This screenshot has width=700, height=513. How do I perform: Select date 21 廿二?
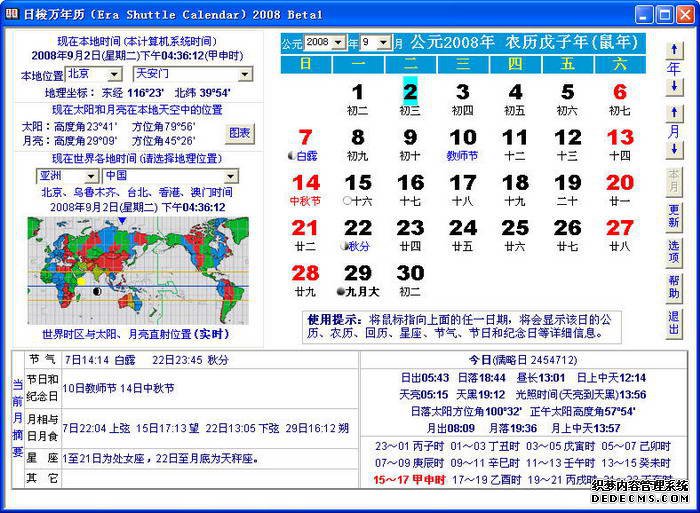305,236
